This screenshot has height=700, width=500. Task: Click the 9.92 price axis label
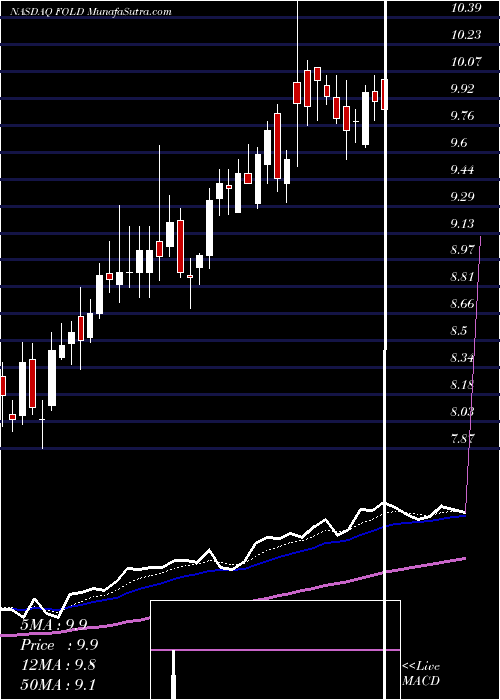coord(464,88)
